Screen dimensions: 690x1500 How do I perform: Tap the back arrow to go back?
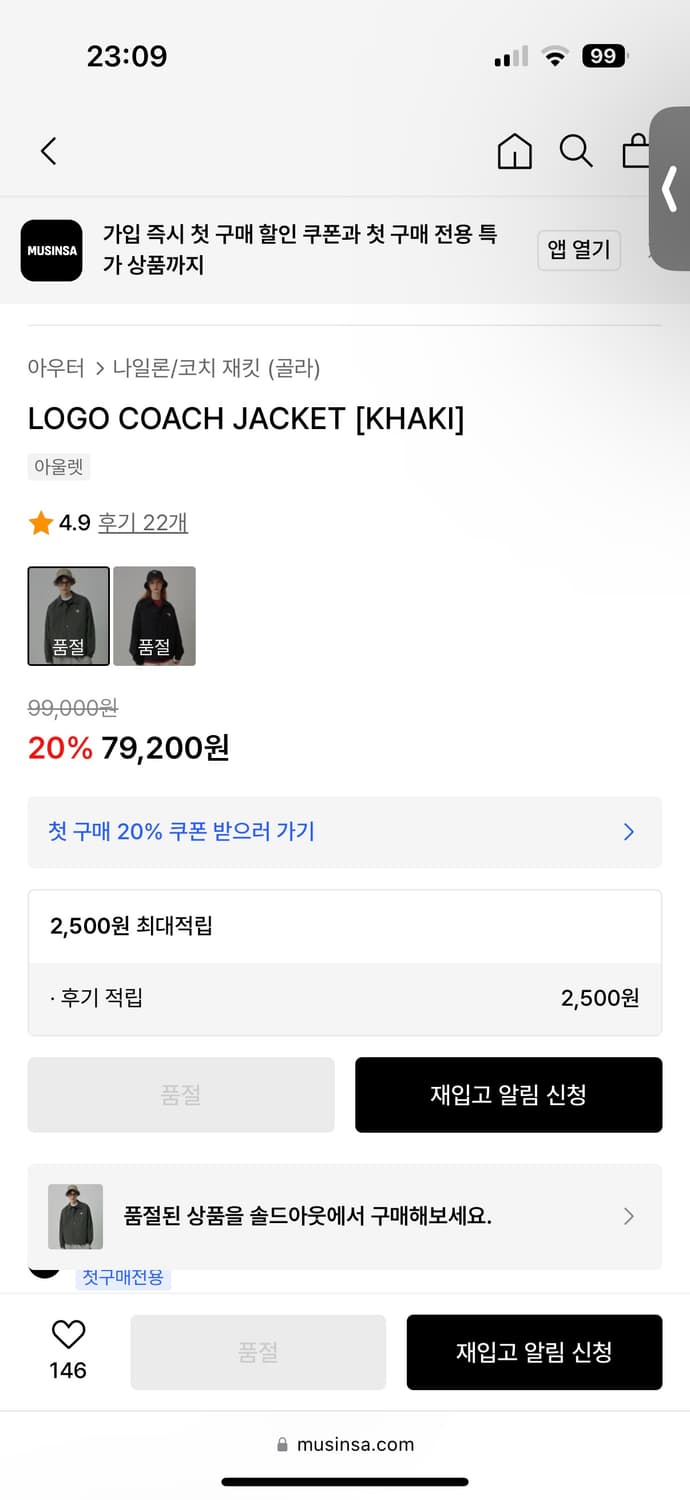coord(47,150)
